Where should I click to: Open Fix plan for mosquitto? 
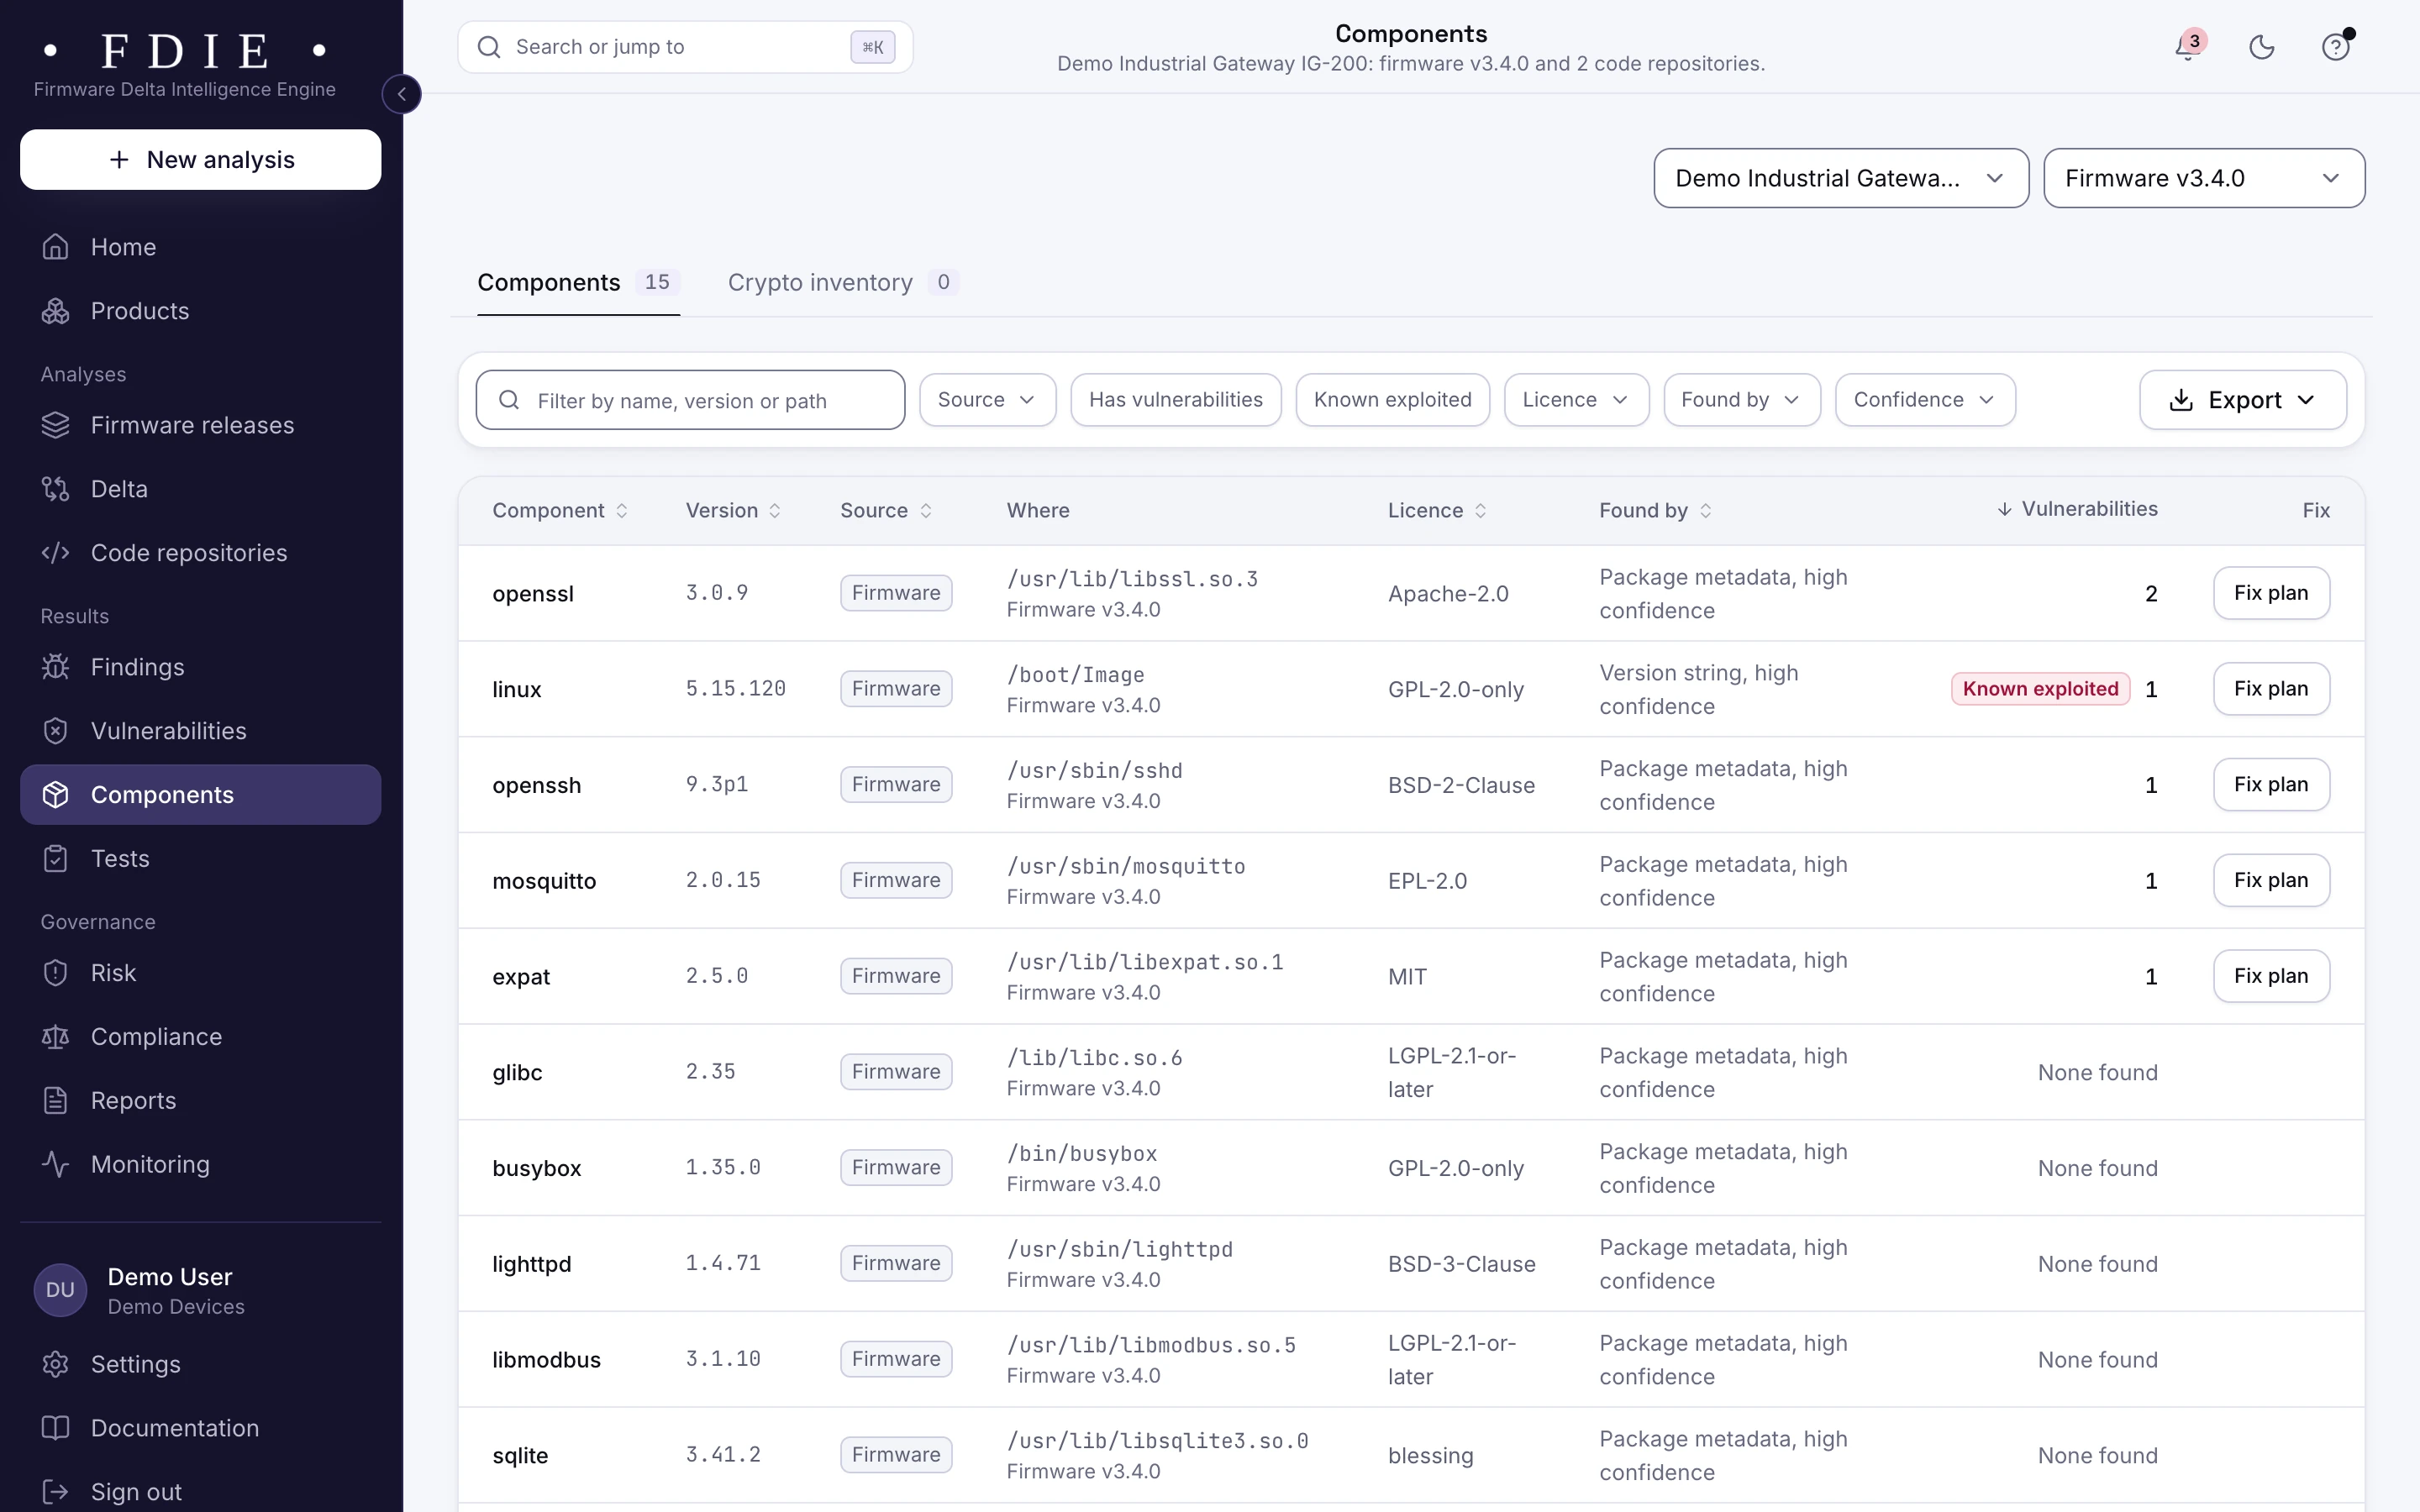2271,880
